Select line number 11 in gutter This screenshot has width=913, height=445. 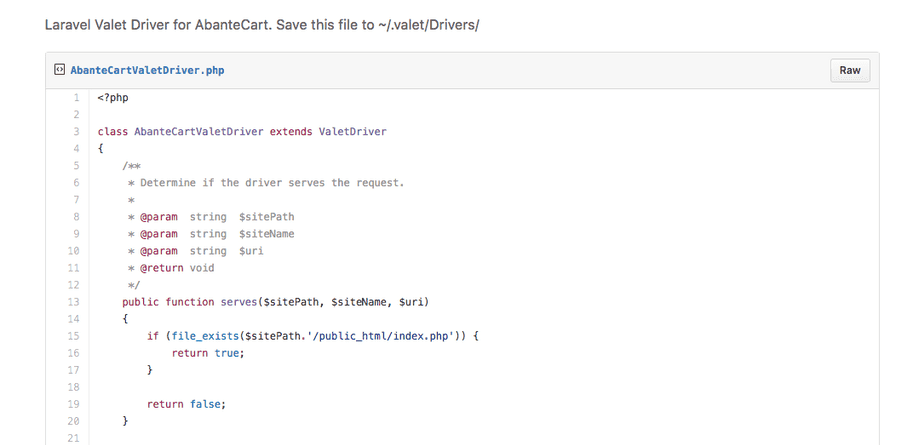point(74,268)
